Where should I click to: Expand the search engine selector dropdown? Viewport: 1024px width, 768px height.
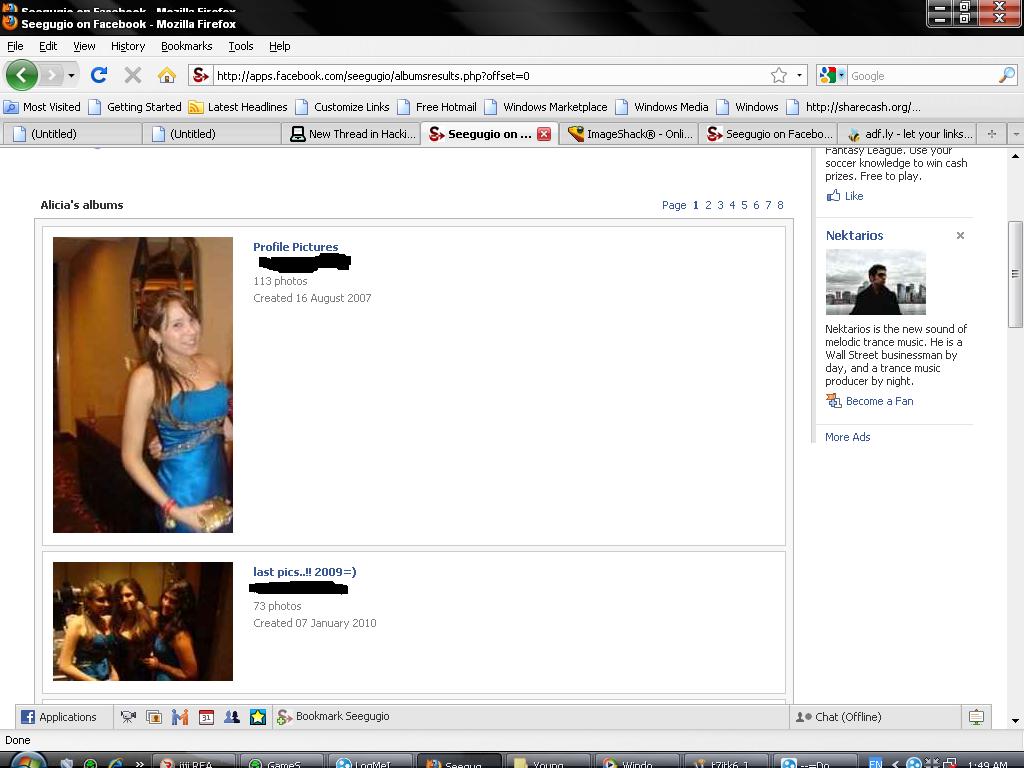(832, 75)
